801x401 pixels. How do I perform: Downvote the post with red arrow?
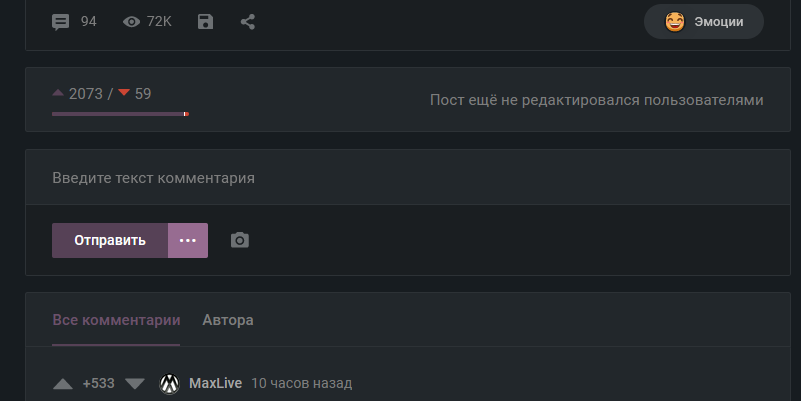pyautogui.click(x=124, y=94)
